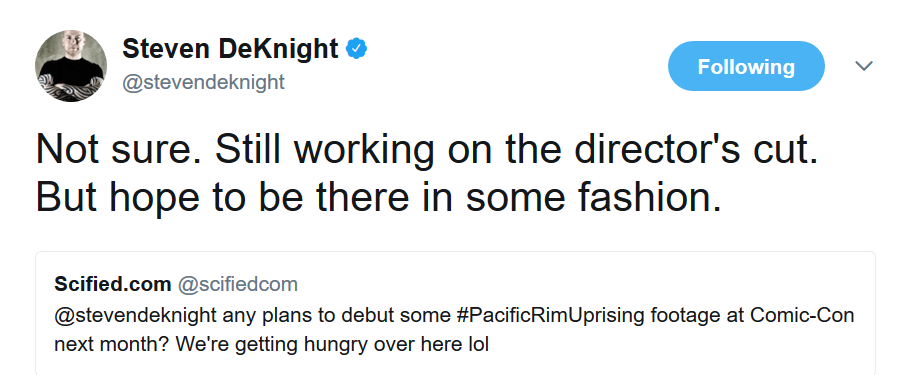Click "We're getting hungry over here lol" text
The image size is (915, 375).
click(332, 344)
